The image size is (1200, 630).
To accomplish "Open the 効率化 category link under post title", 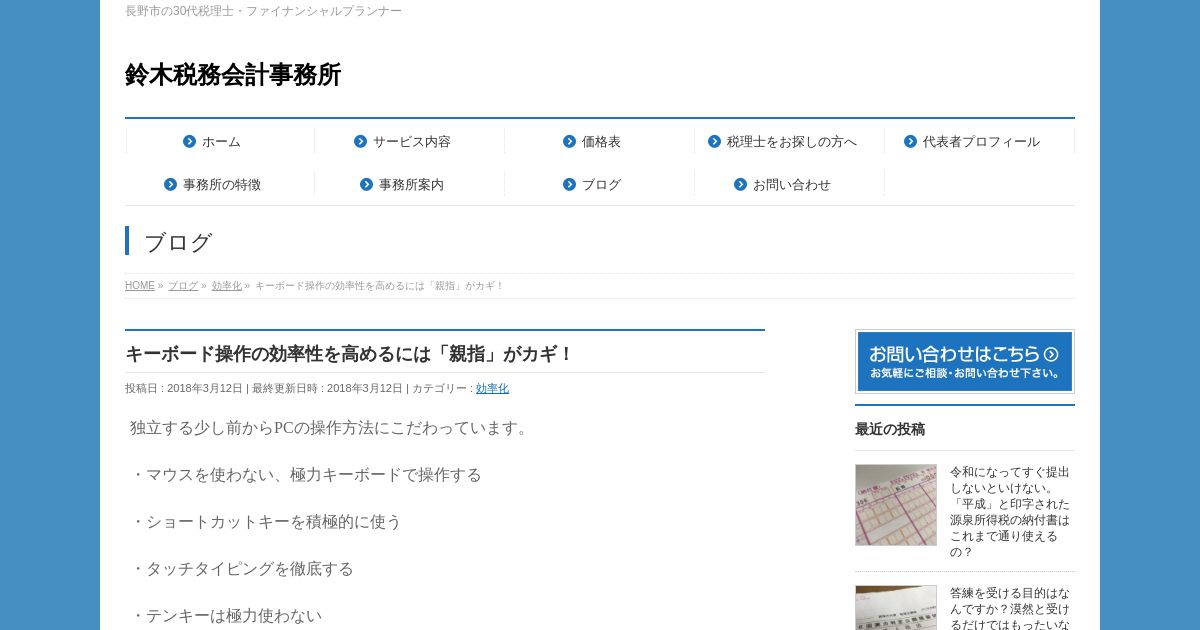I will click(492, 388).
